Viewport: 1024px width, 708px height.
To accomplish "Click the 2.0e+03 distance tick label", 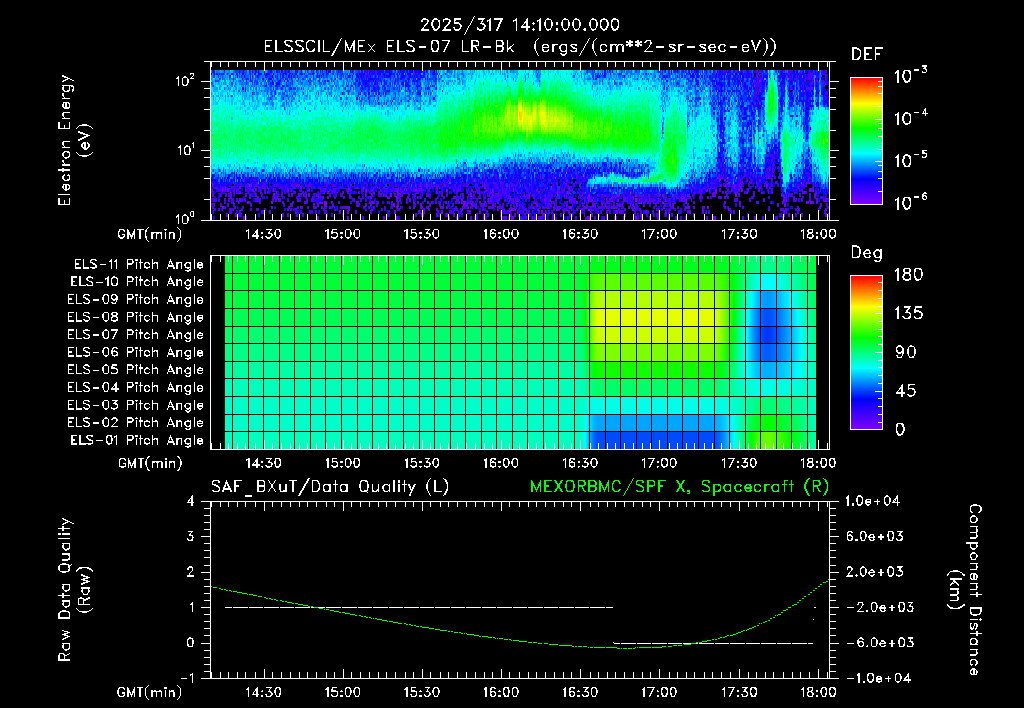I will click(x=874, y=571).
